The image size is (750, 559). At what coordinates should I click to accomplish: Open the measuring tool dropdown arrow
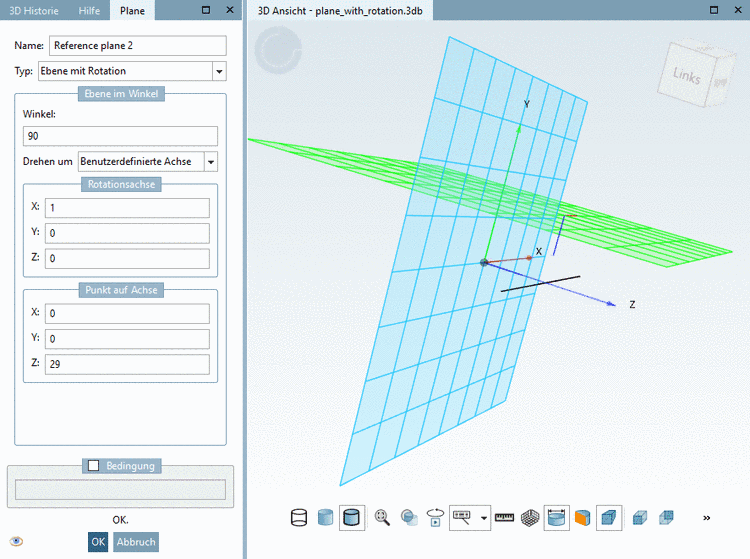[x=484, y=518]
